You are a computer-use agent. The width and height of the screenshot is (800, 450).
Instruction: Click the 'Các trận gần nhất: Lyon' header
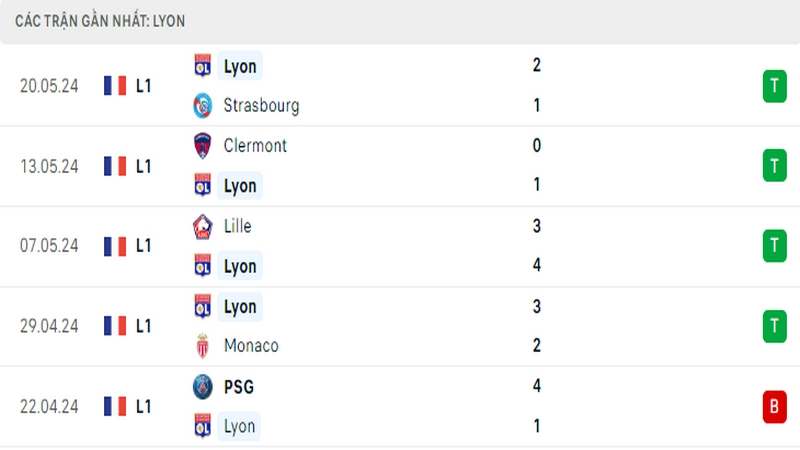(100, 21)
